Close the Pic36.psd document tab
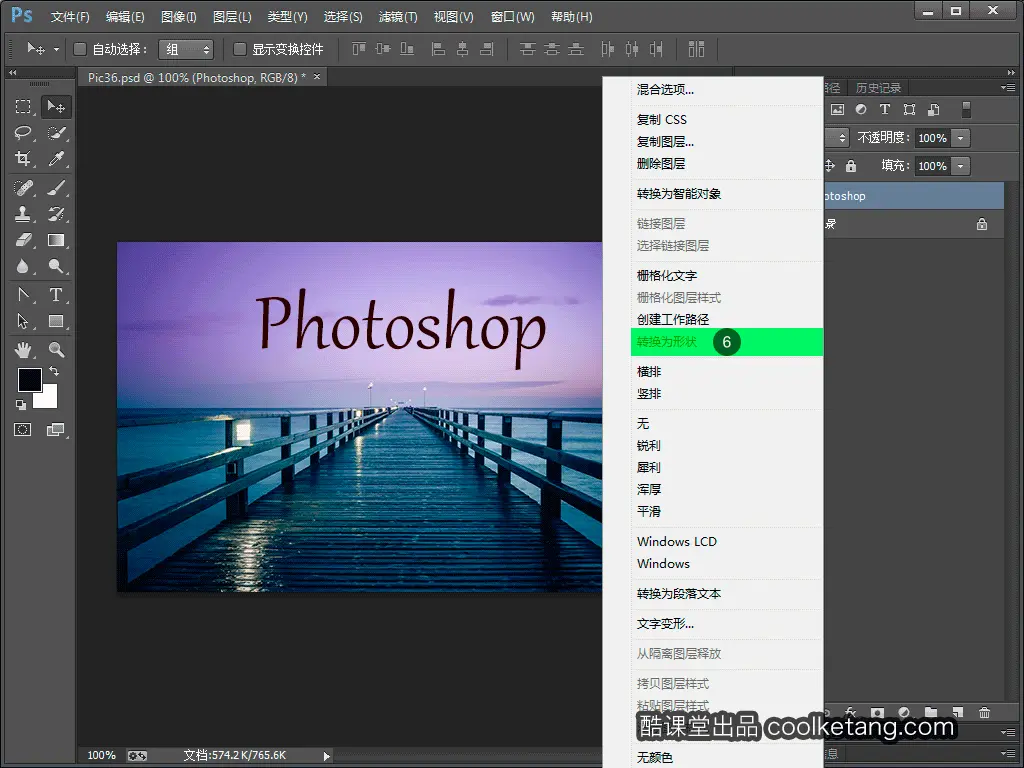The height and width of the screenshot is (768, 1024). click(x=317, y=77)
